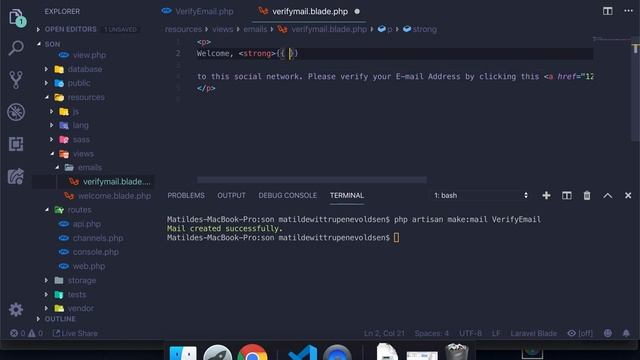Change indentation via Spaces: 4

[x=432, y=333]
